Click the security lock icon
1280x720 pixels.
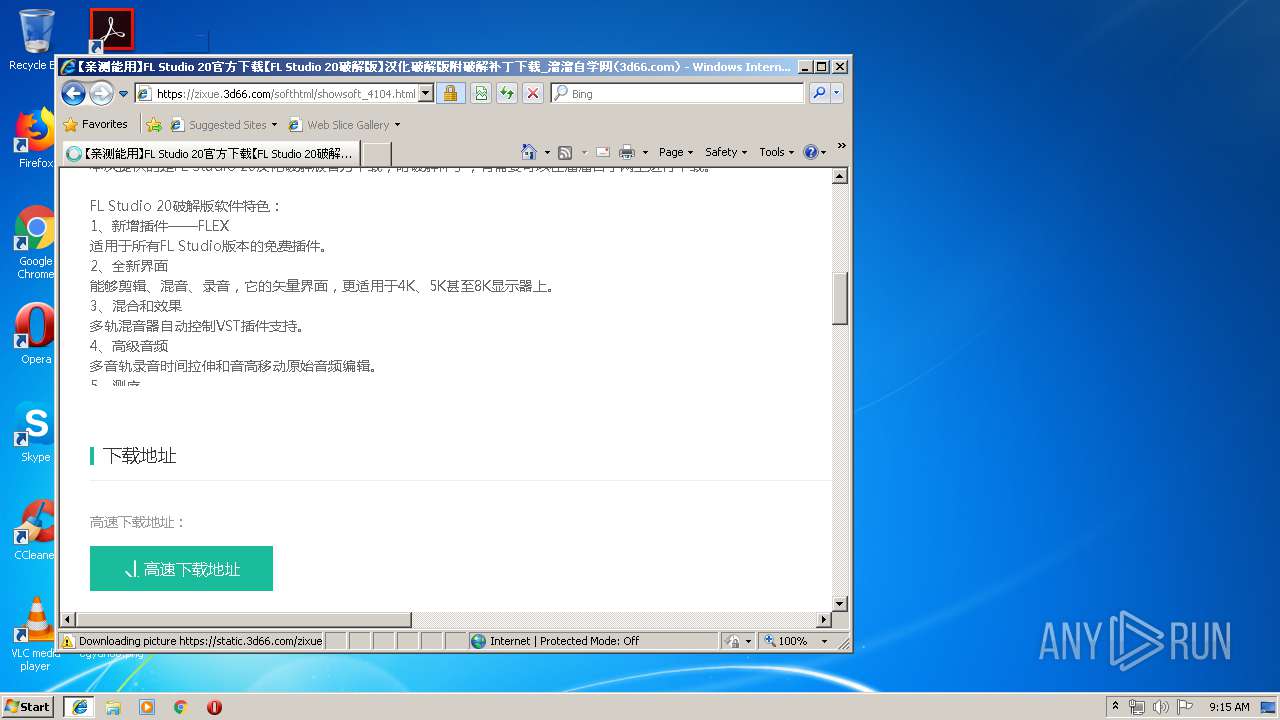click(x=450, y=94)
